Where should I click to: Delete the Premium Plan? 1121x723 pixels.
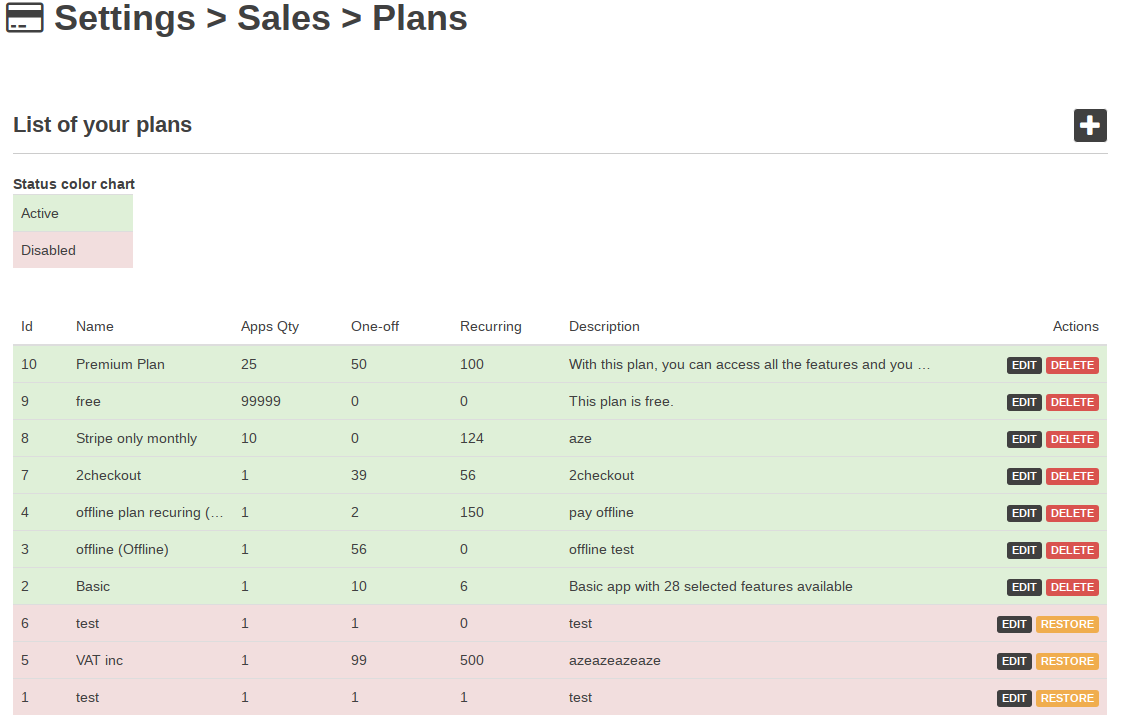click(x=1072, y=365)
